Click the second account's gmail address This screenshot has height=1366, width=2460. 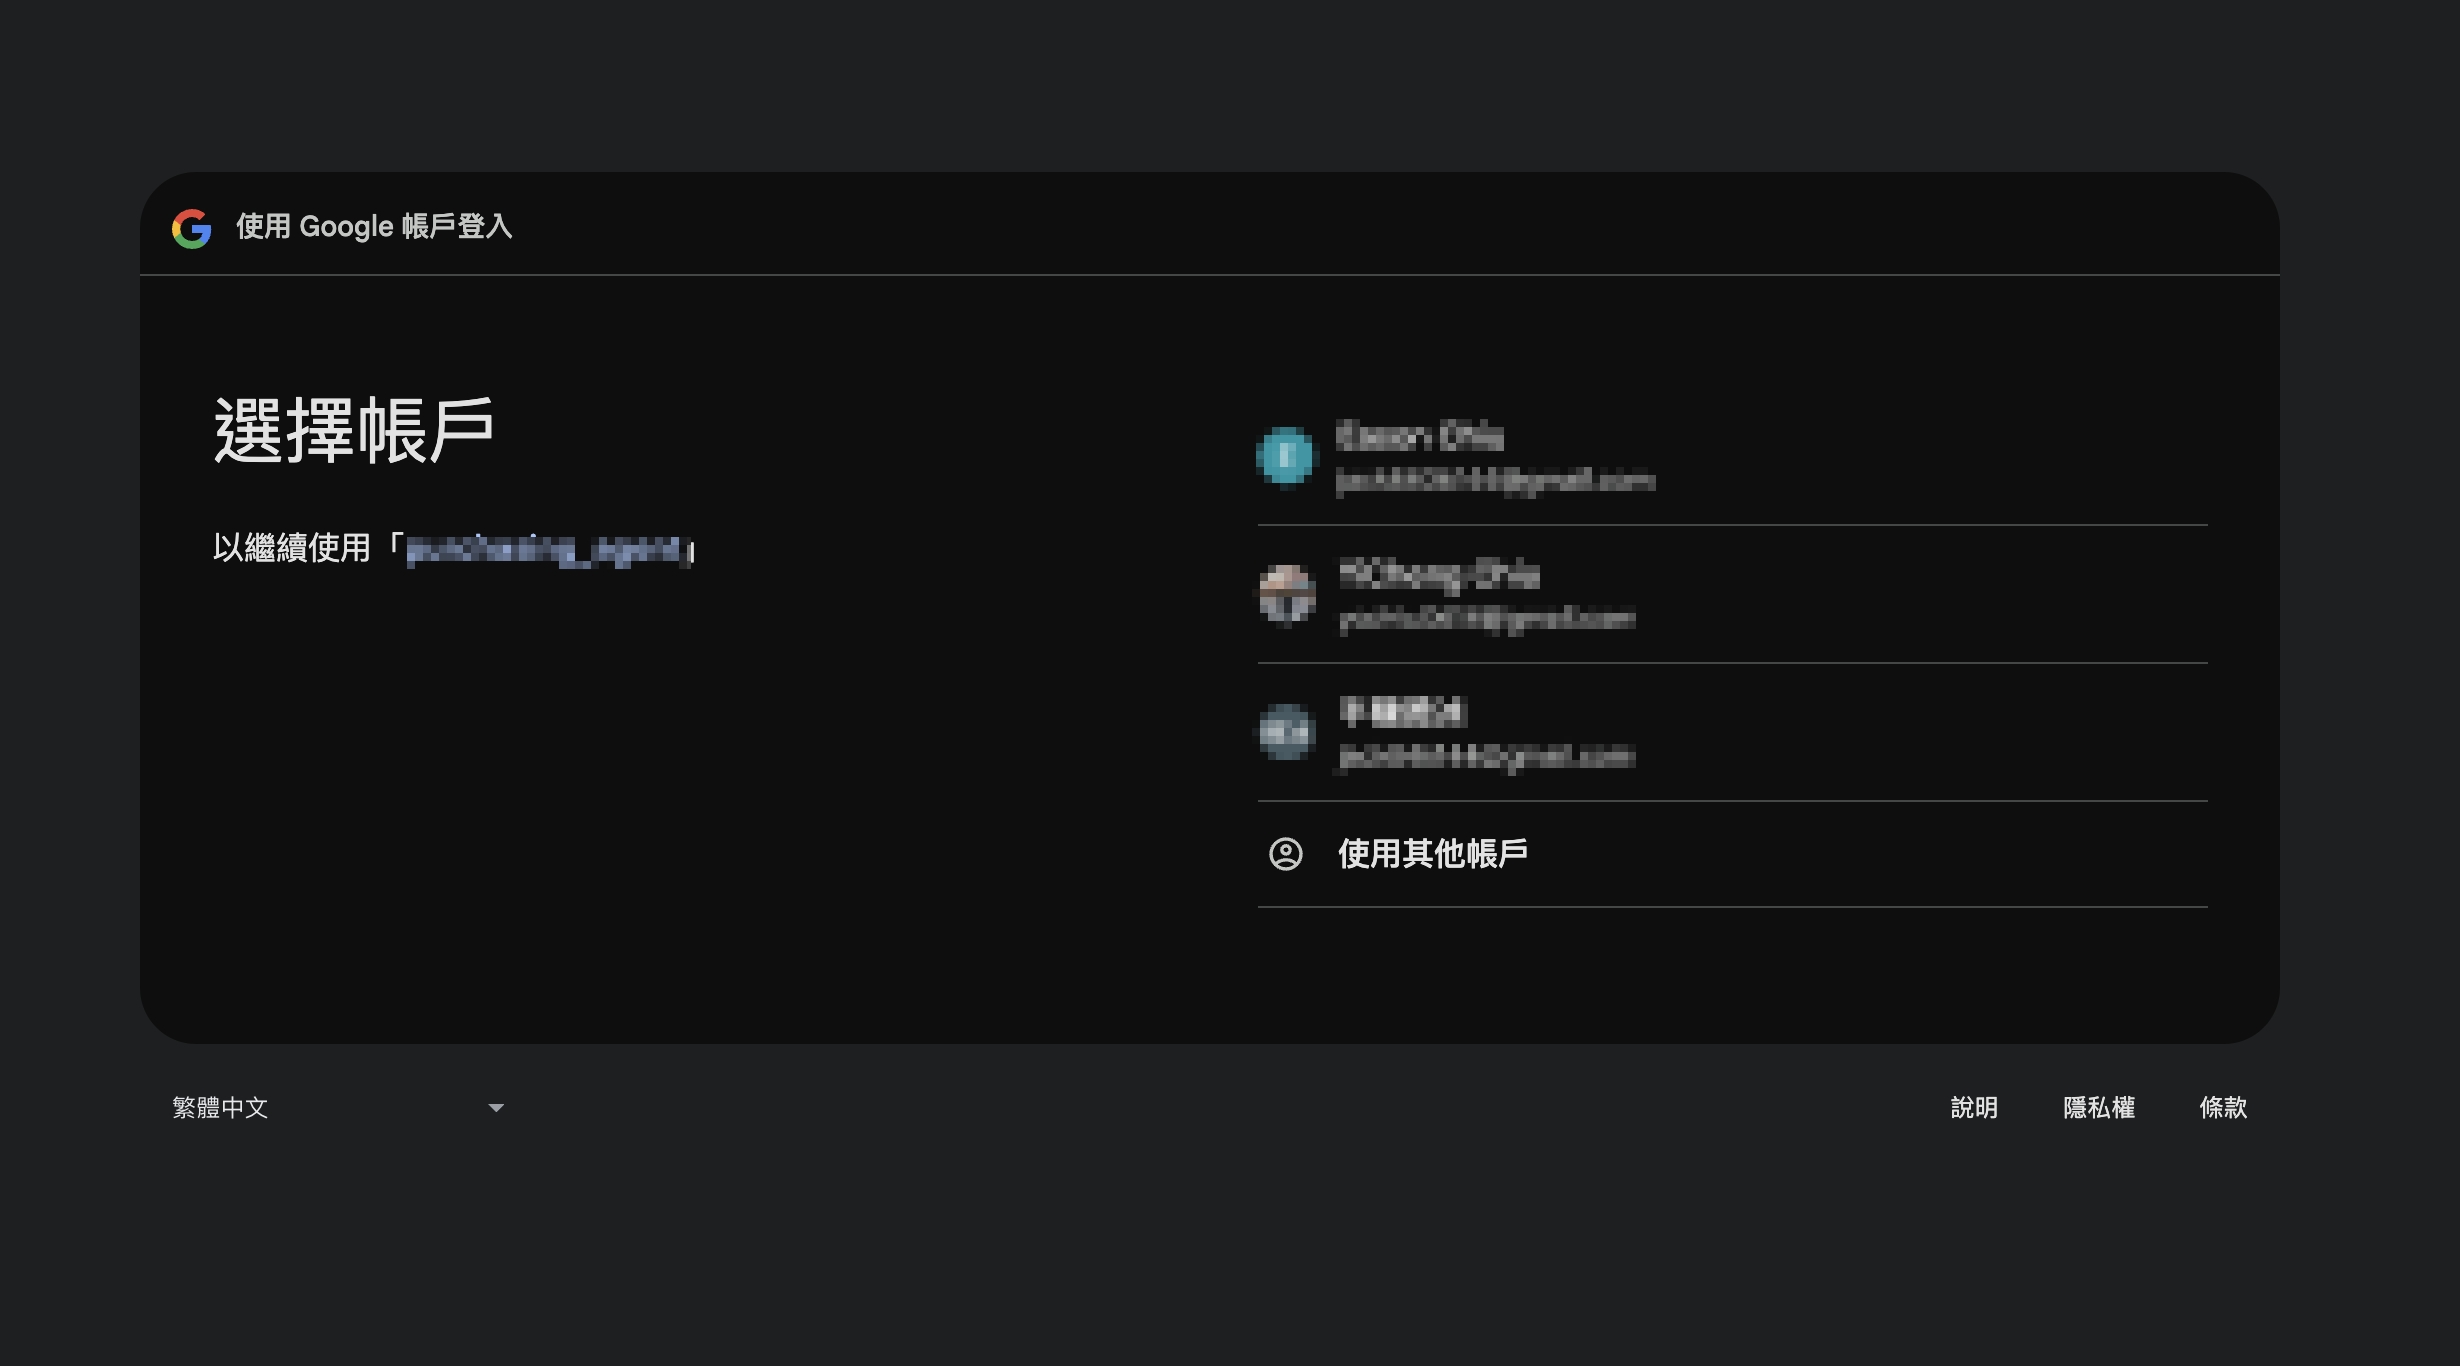tap(1487, 620)
